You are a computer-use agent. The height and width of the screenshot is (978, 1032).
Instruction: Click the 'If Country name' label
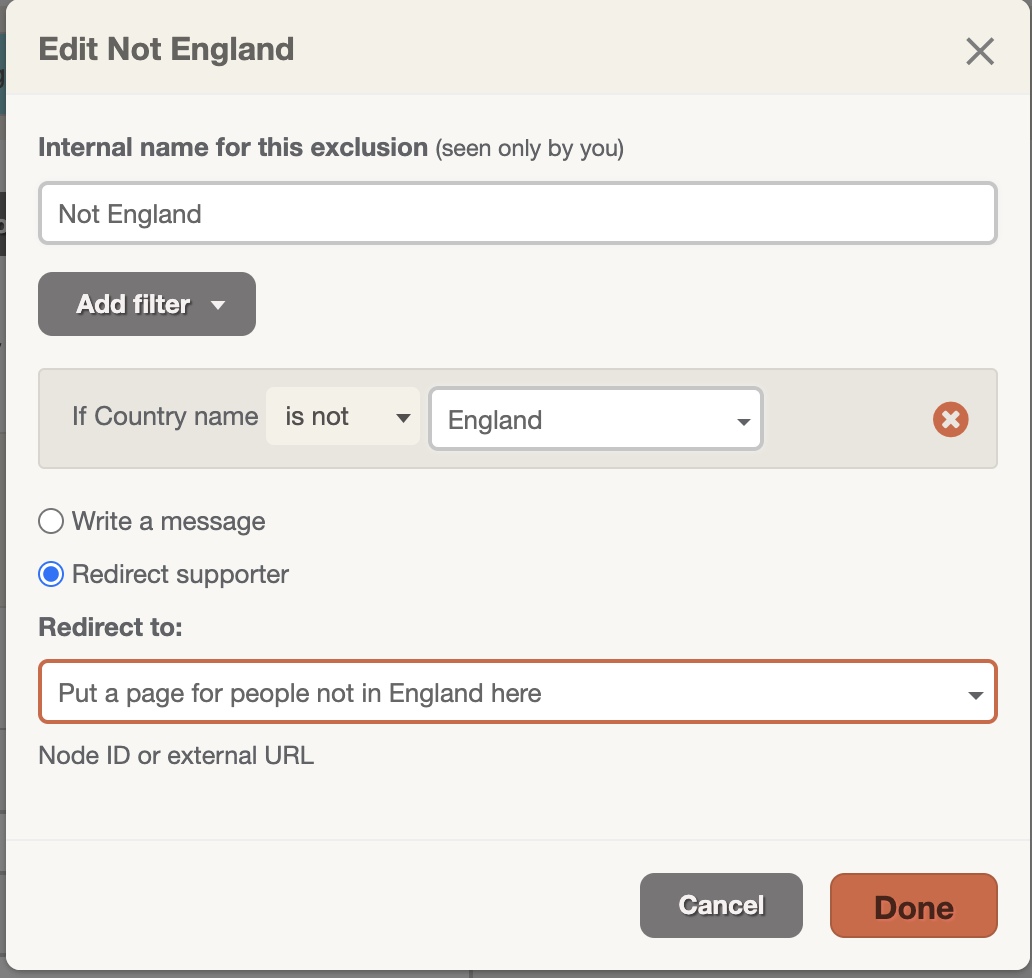(165, 417)
